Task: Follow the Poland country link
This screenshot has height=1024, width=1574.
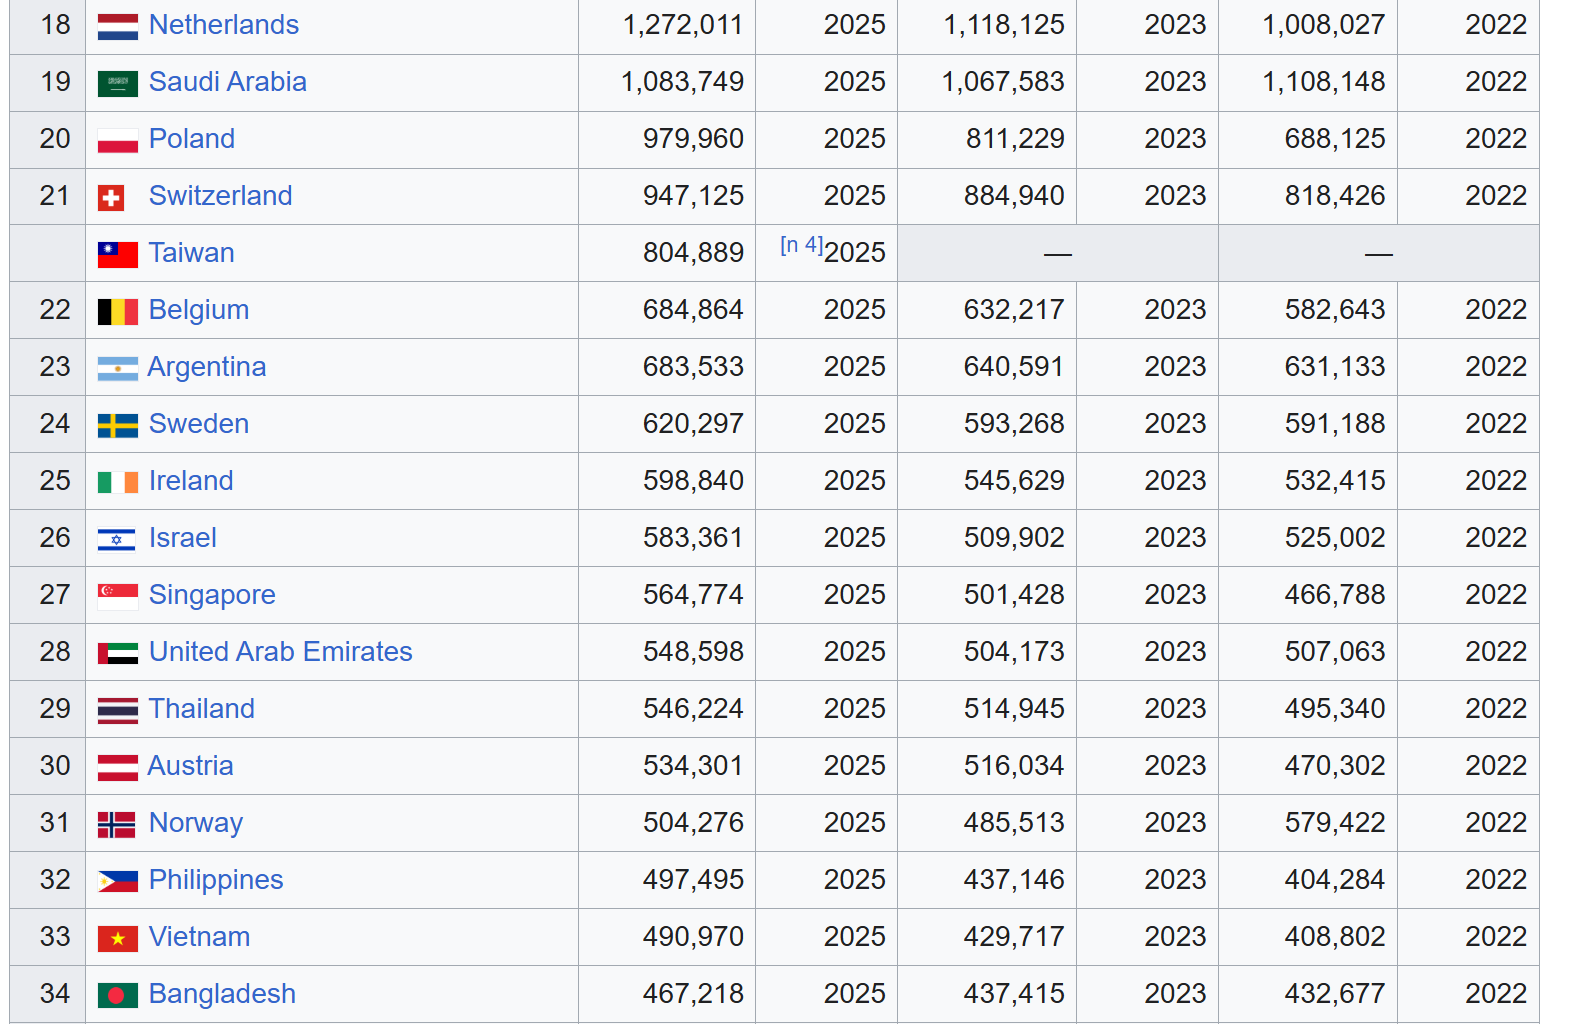Action: click(x=192, y=139)
